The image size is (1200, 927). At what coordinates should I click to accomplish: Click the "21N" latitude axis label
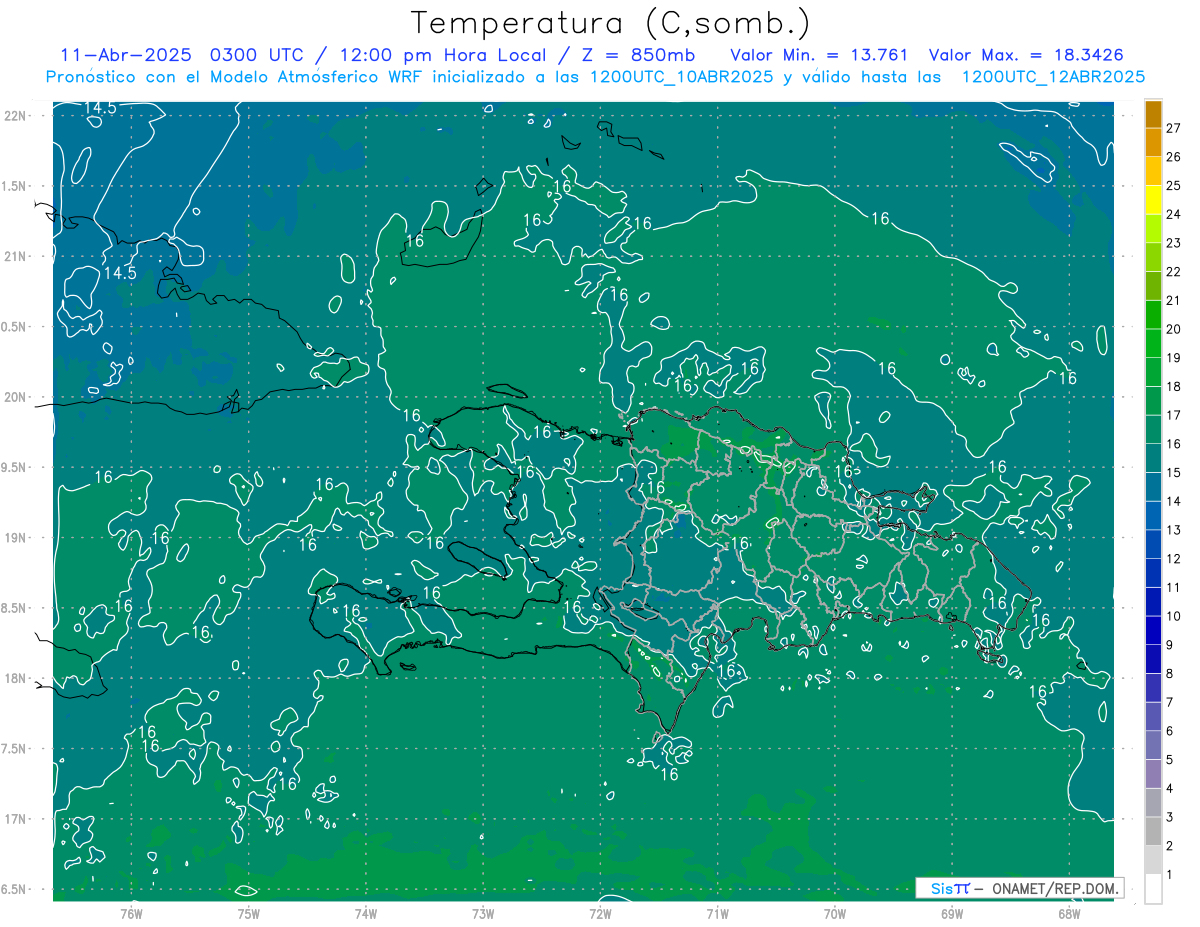point(17,256)
